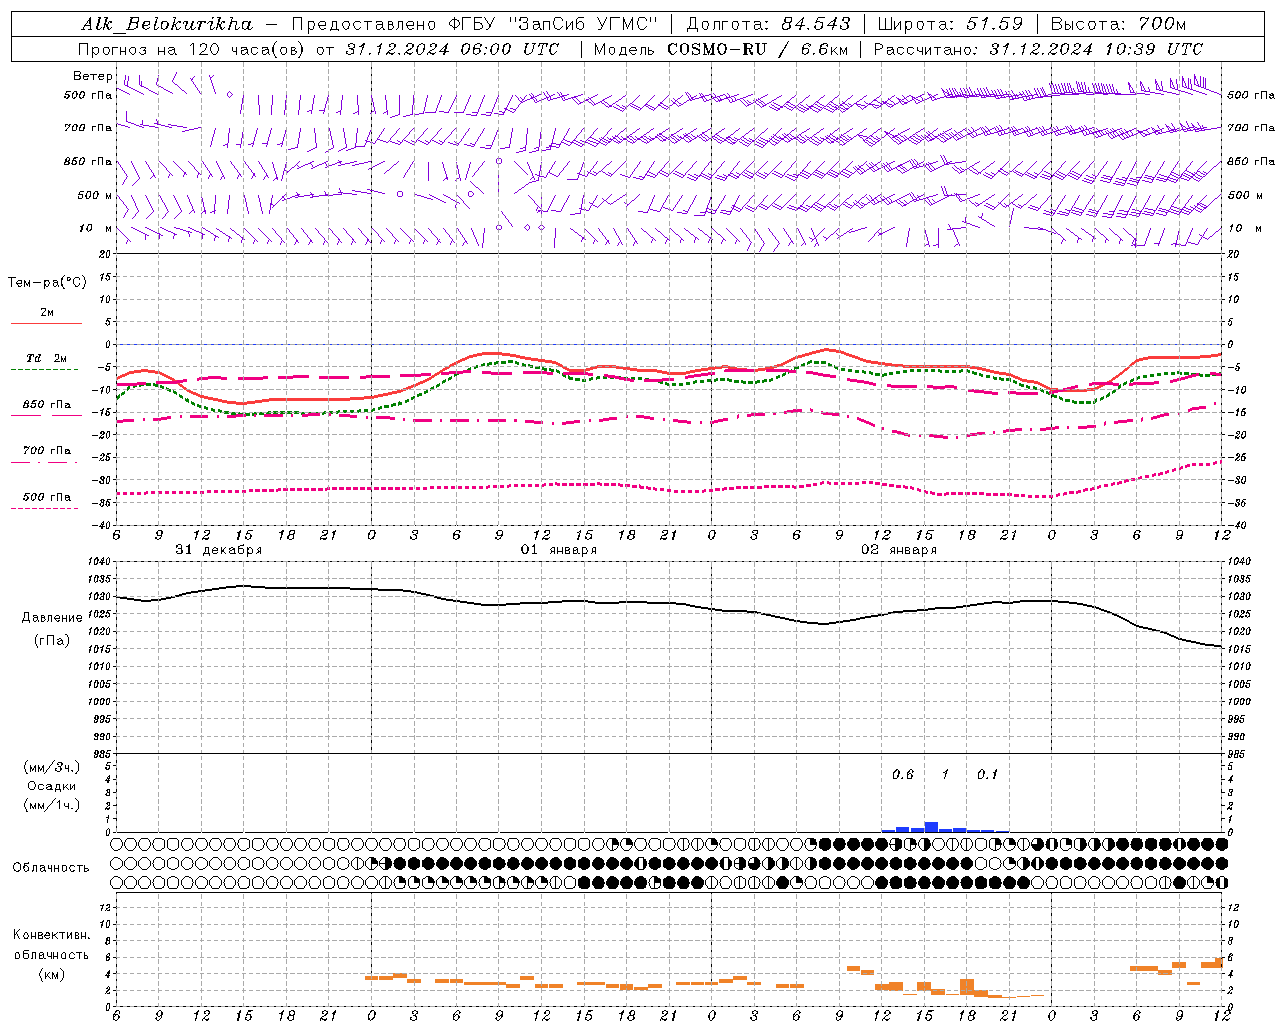Click the 'Давление' pressure panel label
The width and height of the screenshot is (1280, 1024).
[x=52, y=618]
